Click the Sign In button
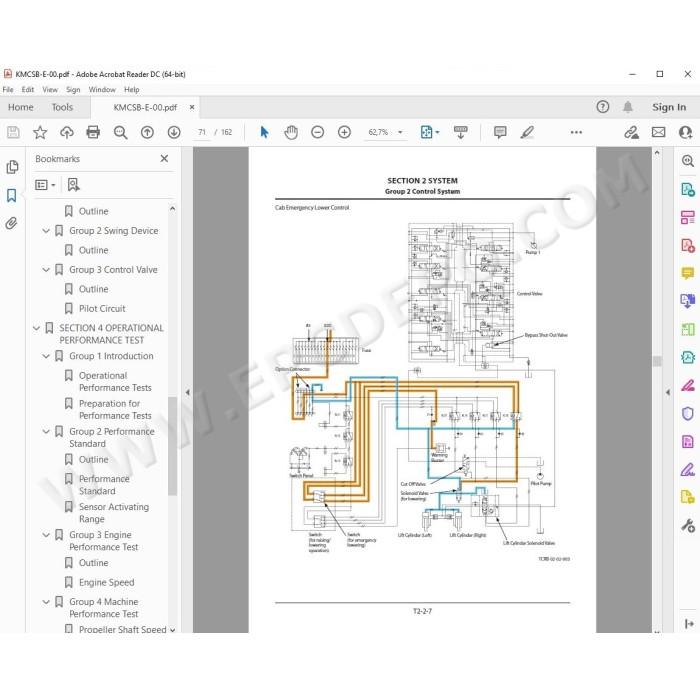Image resolution: width=700 pixels, height=700 pixels. pos(669,107)
